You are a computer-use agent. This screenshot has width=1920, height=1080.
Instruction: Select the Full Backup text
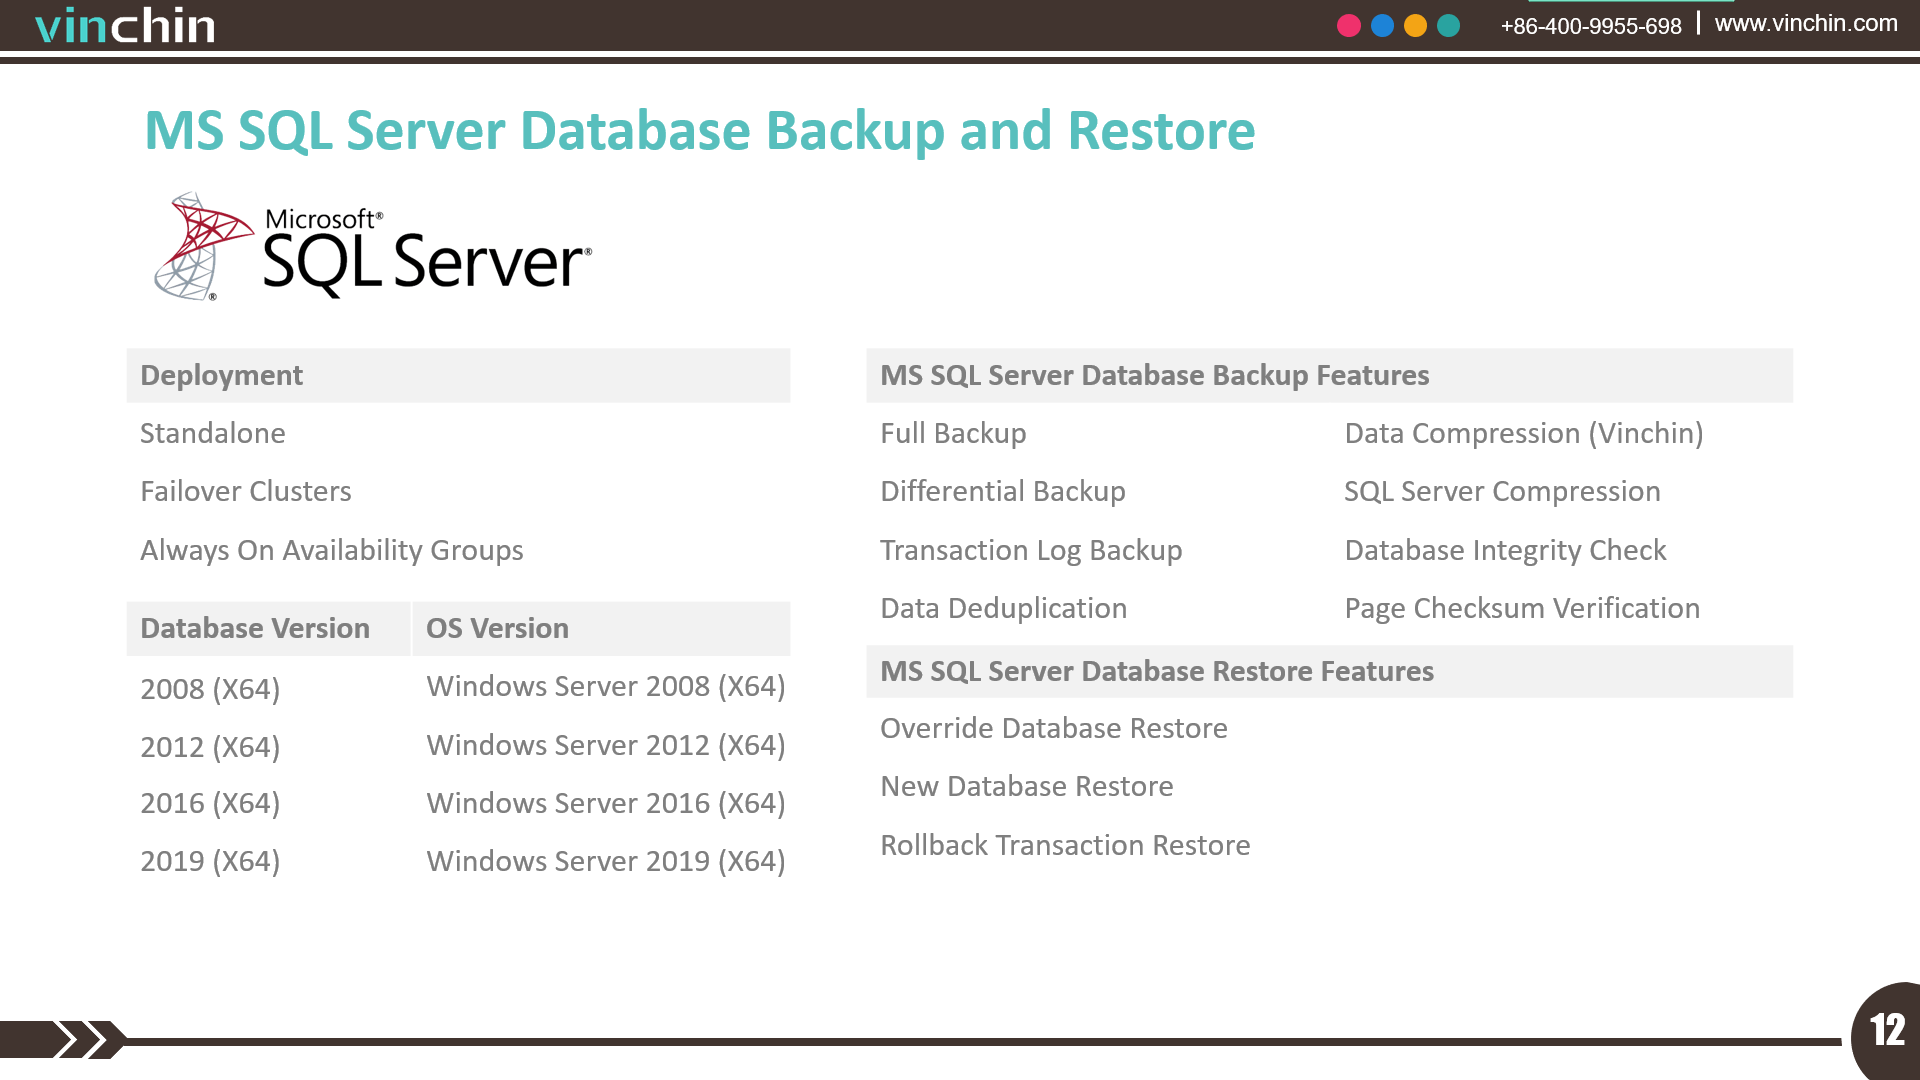(953, 433)
